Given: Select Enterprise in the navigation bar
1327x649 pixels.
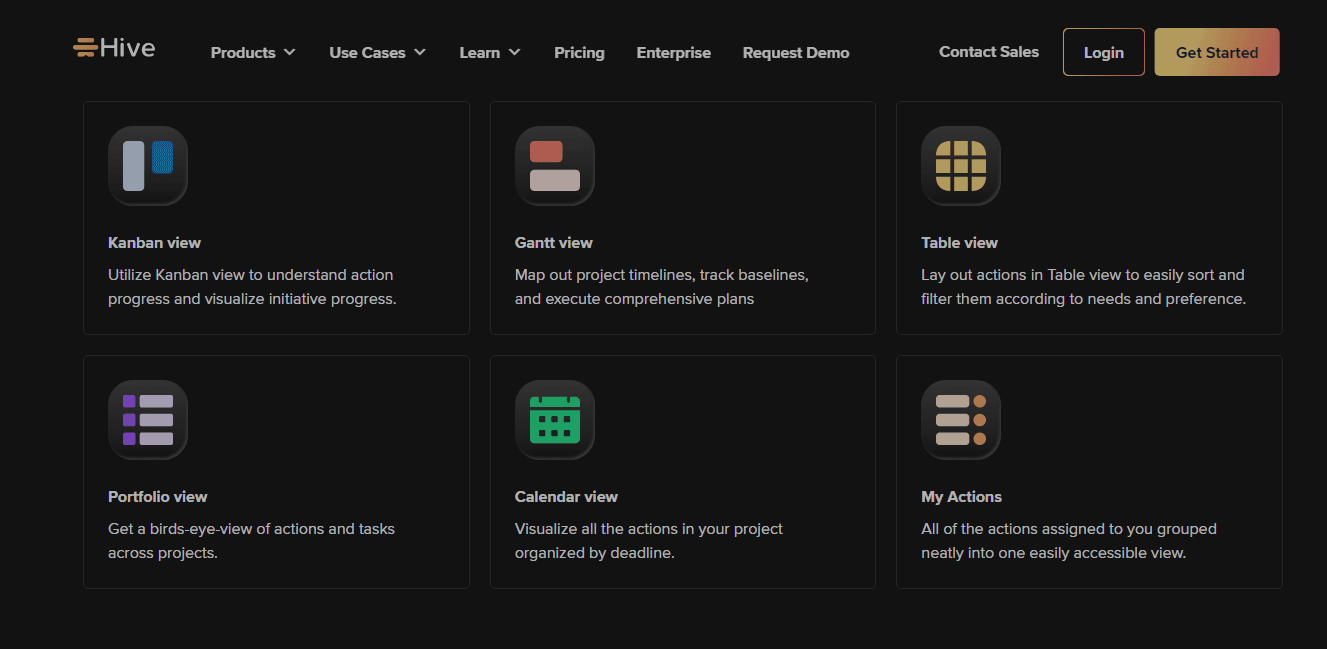Looking at the screenshot, I should coord(673,52).
